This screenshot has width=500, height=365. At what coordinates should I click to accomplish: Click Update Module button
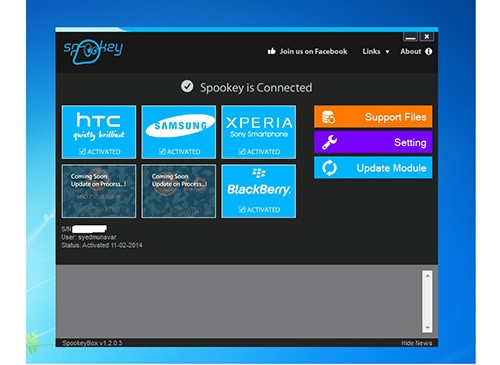(373, 168)
